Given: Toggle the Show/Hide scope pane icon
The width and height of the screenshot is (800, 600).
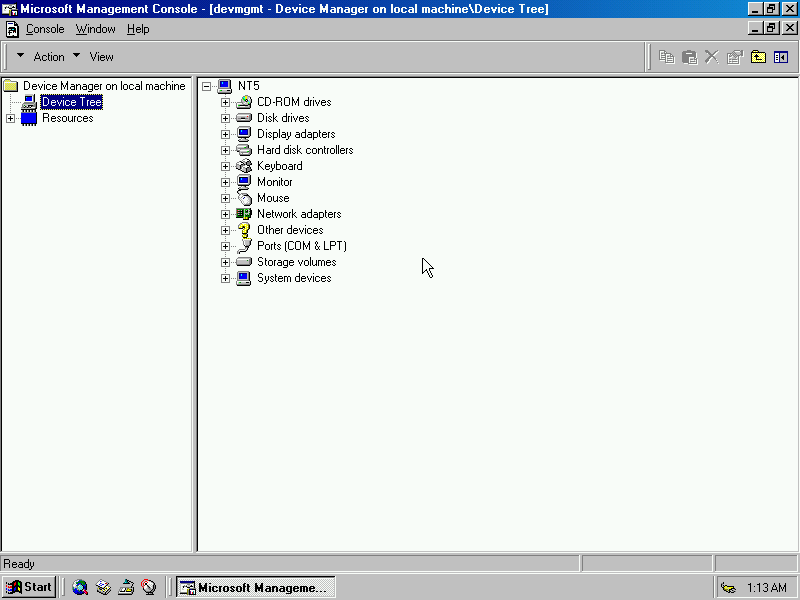Looking at the screenshot, I should pyautogui.click(x=781, y=57).
